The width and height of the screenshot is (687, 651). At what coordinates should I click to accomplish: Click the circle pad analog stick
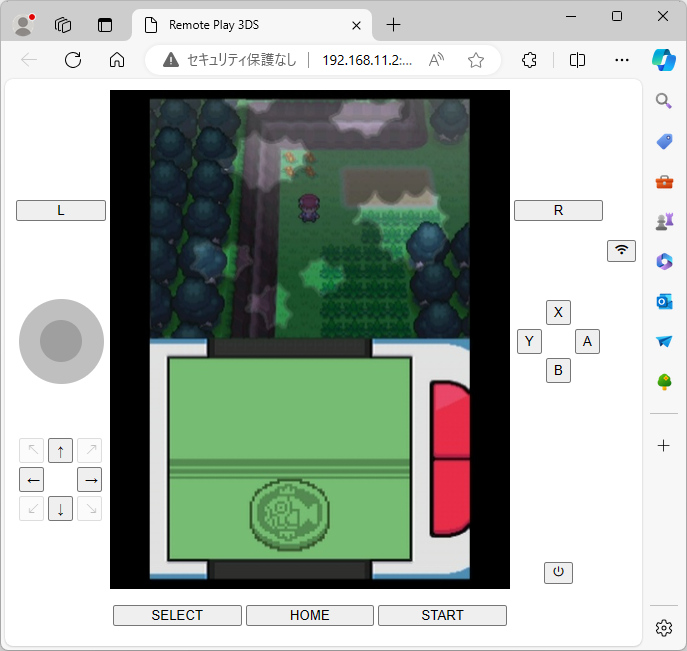tap(61, 341)
